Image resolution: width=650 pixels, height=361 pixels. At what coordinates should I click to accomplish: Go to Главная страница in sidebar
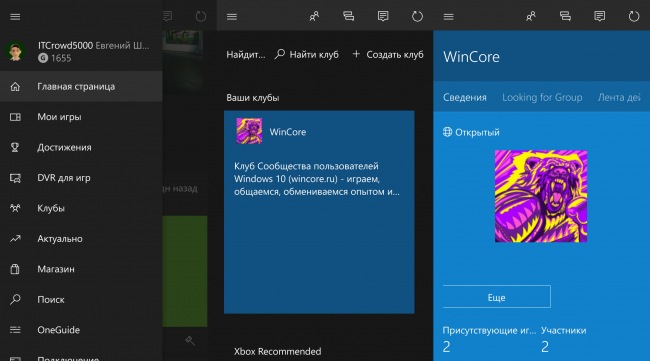(81, 86)
